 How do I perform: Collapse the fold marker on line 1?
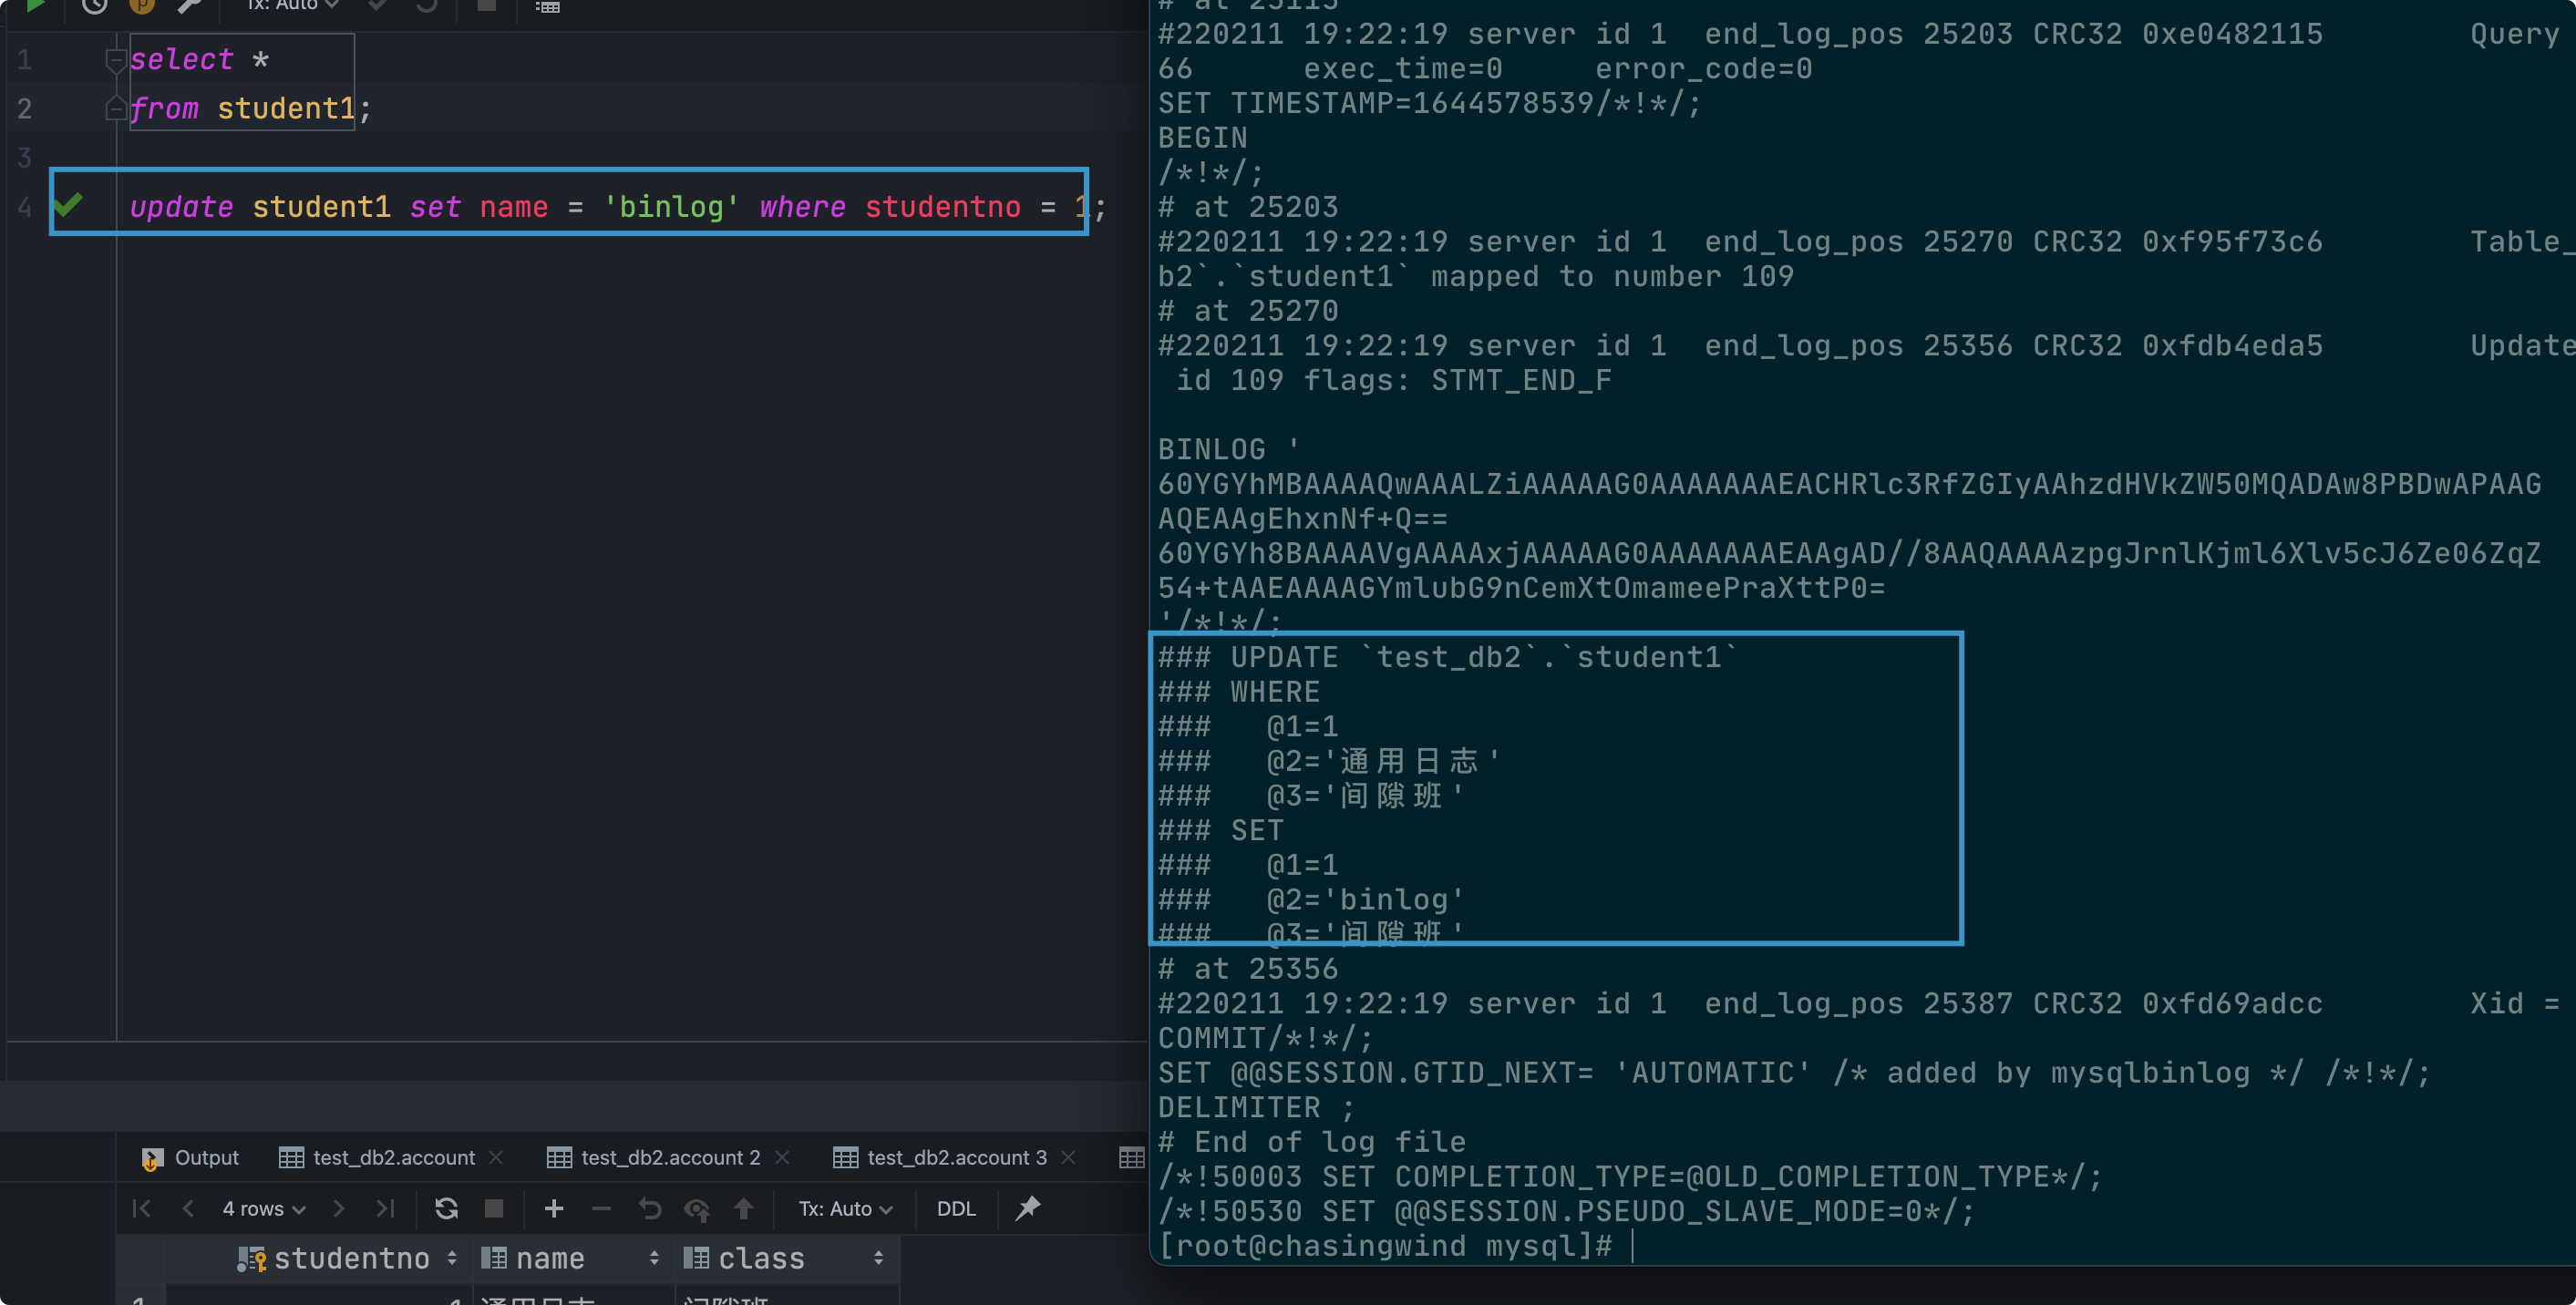(x=115, y=60)
